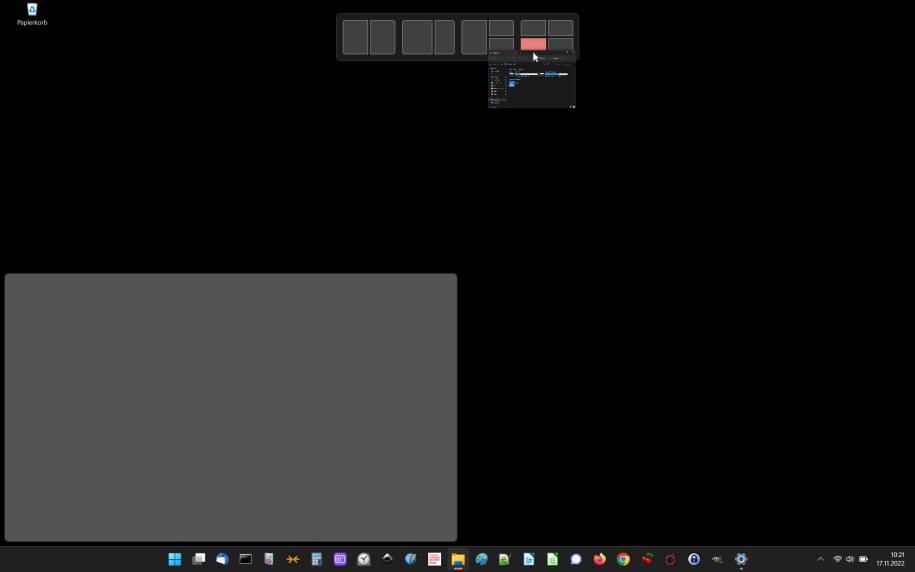The image size is (915, 572).
Task: Open the Clock app in taskbar
Action: (364, 559)
